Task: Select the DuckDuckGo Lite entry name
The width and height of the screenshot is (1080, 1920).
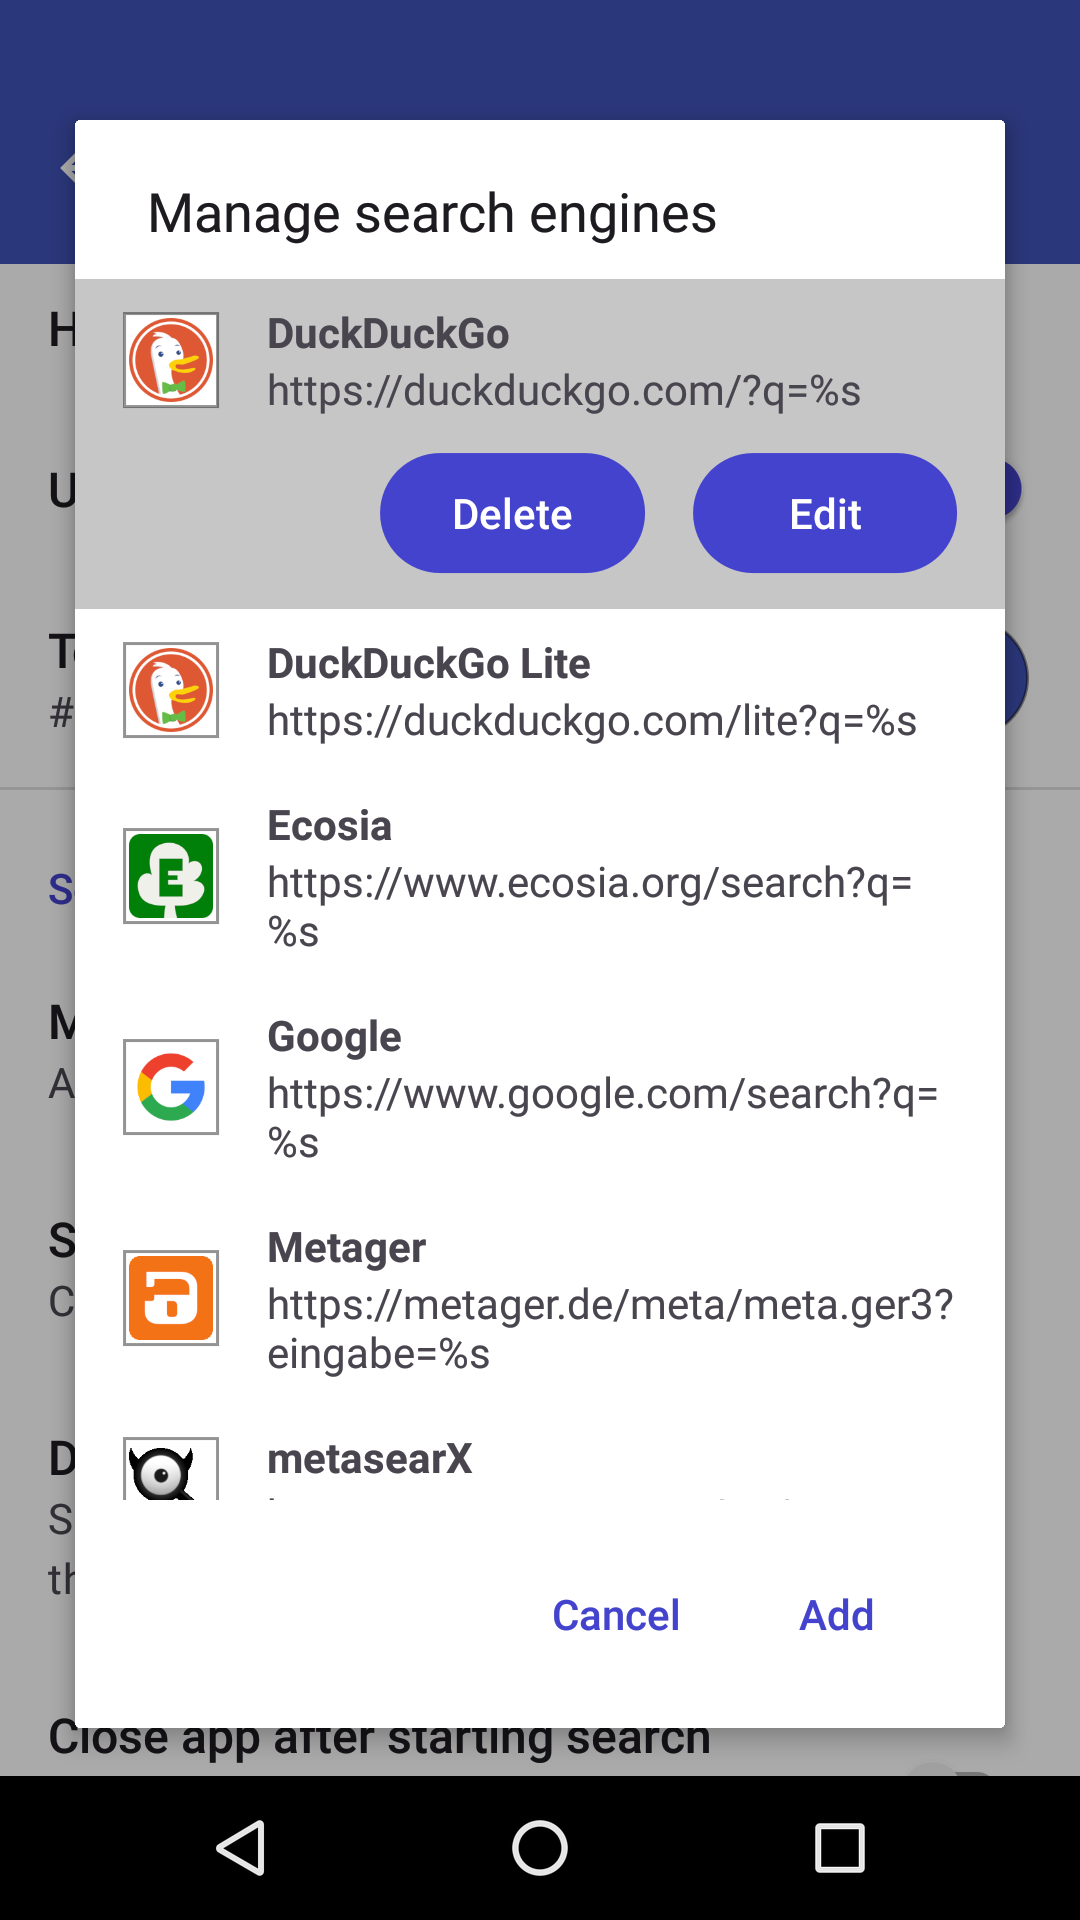Action: point(429,664)
